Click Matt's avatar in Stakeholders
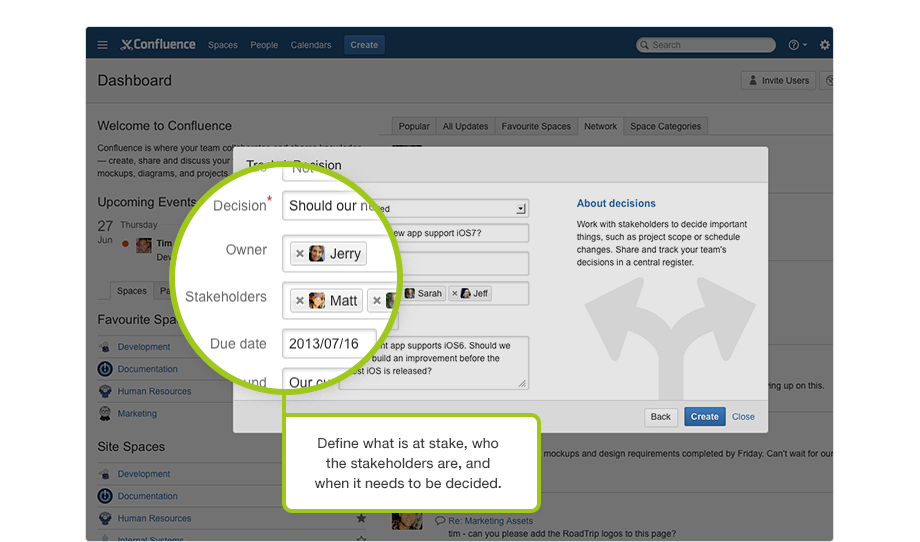 tap(317, 301)
